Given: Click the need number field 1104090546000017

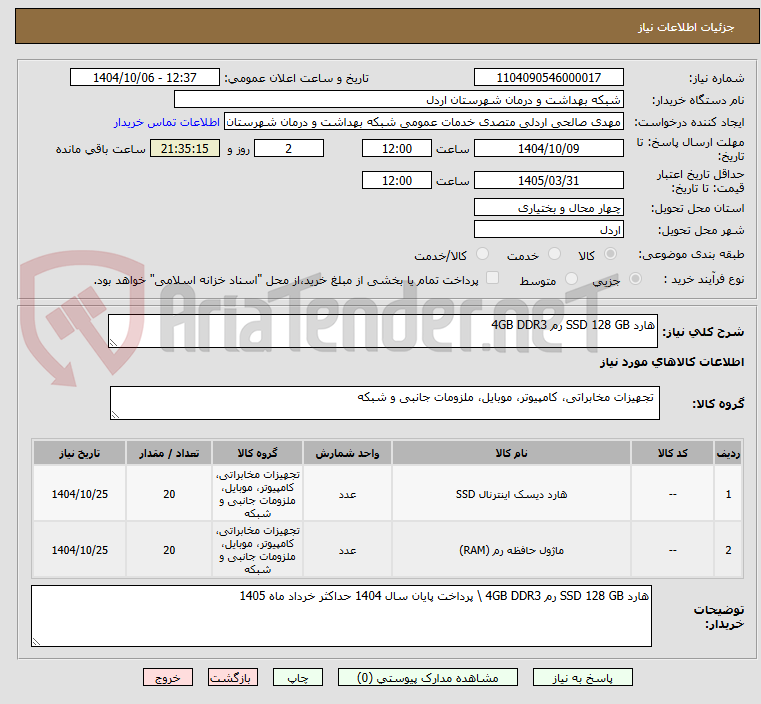Looking at the screenshot, I should point(548,78).
